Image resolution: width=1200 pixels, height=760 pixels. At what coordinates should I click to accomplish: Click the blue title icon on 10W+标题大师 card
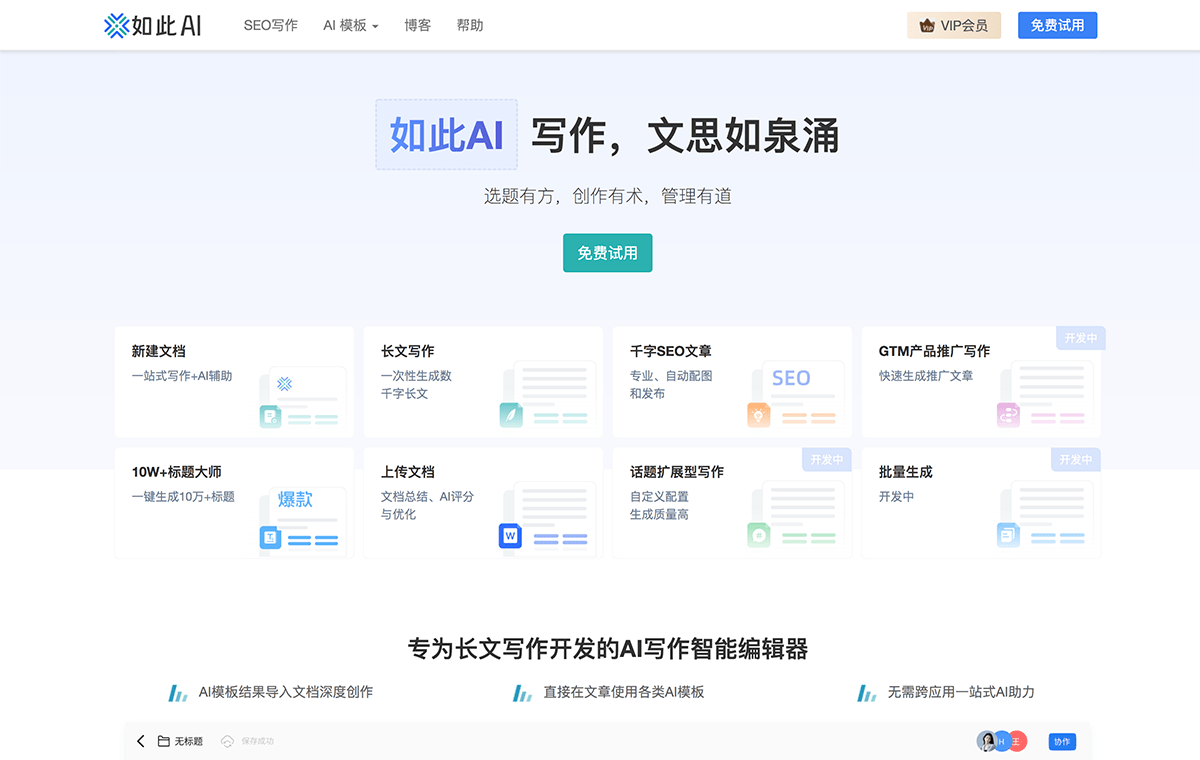coord(270,537)
